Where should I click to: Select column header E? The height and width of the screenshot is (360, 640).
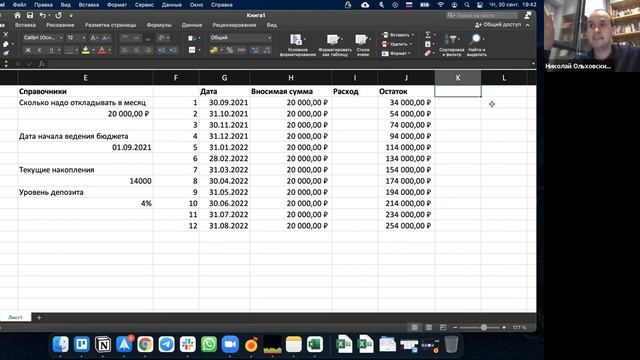(85, 78)
